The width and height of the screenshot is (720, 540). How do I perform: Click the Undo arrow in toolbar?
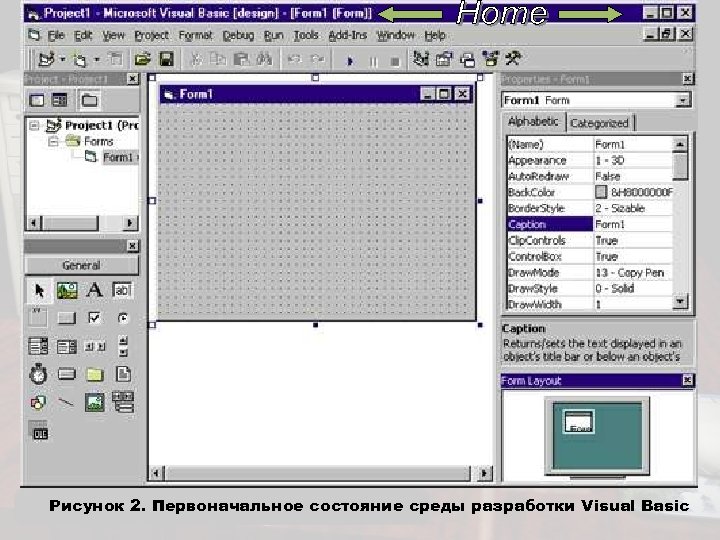point(294,59)
